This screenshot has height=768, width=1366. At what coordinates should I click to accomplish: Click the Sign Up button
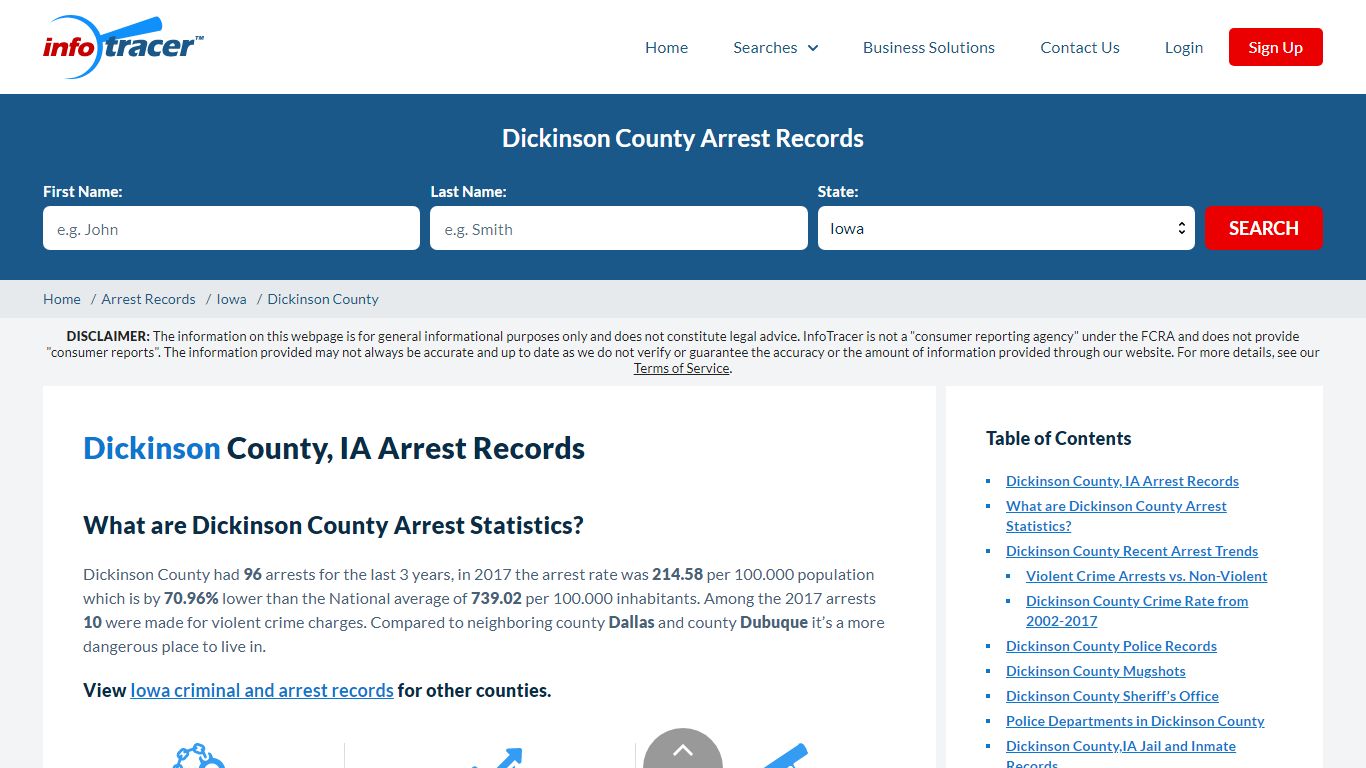coord(1275,47)
